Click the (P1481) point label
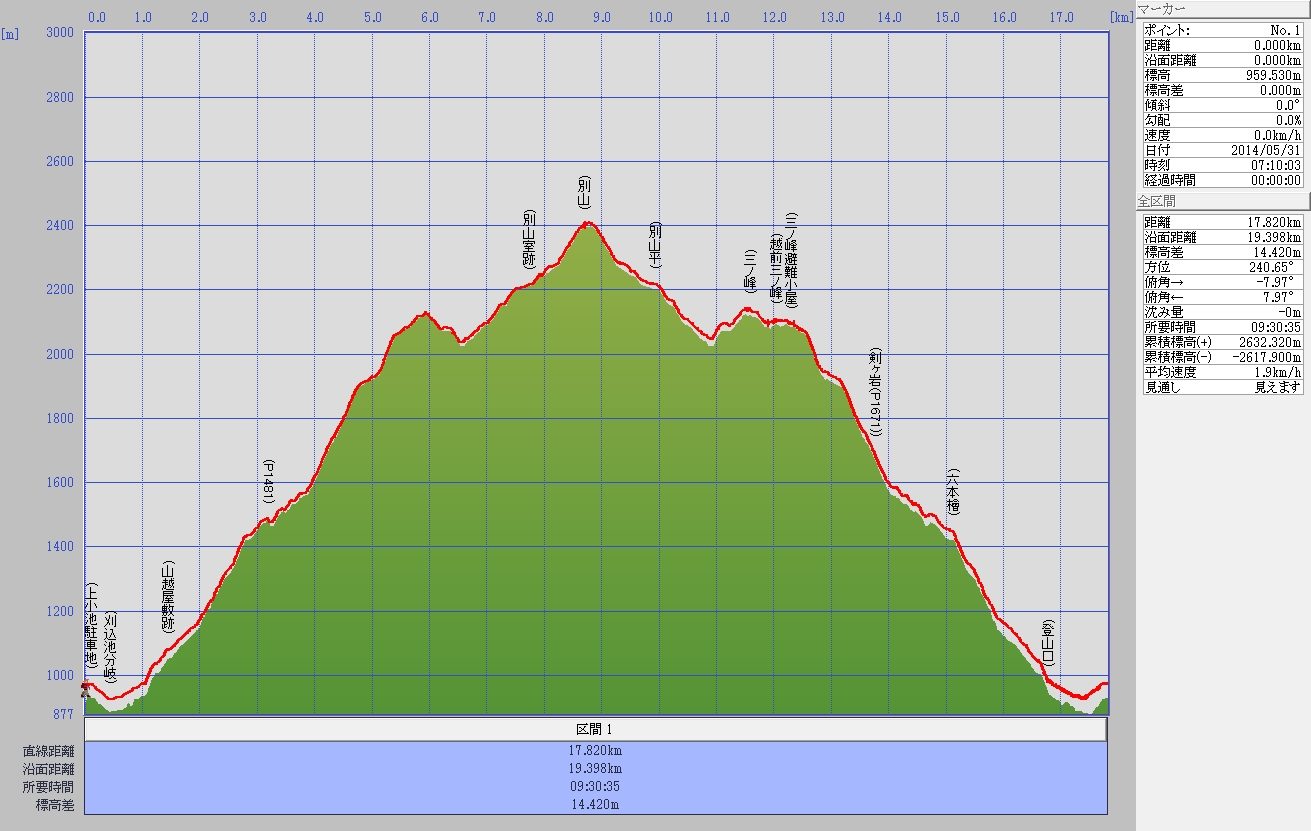 268,481
